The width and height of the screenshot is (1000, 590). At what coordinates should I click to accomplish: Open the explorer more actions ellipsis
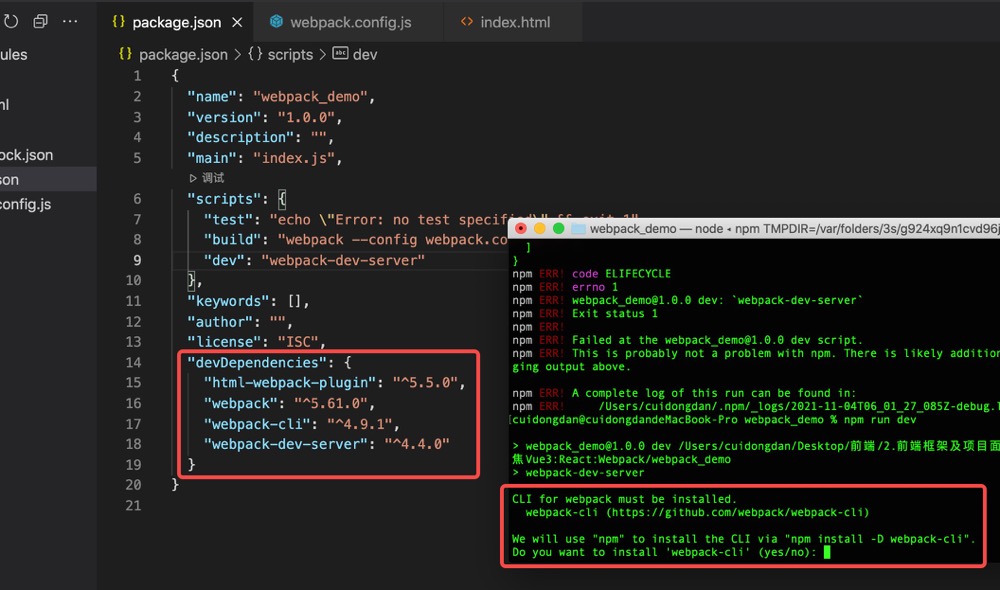[70, 21]
